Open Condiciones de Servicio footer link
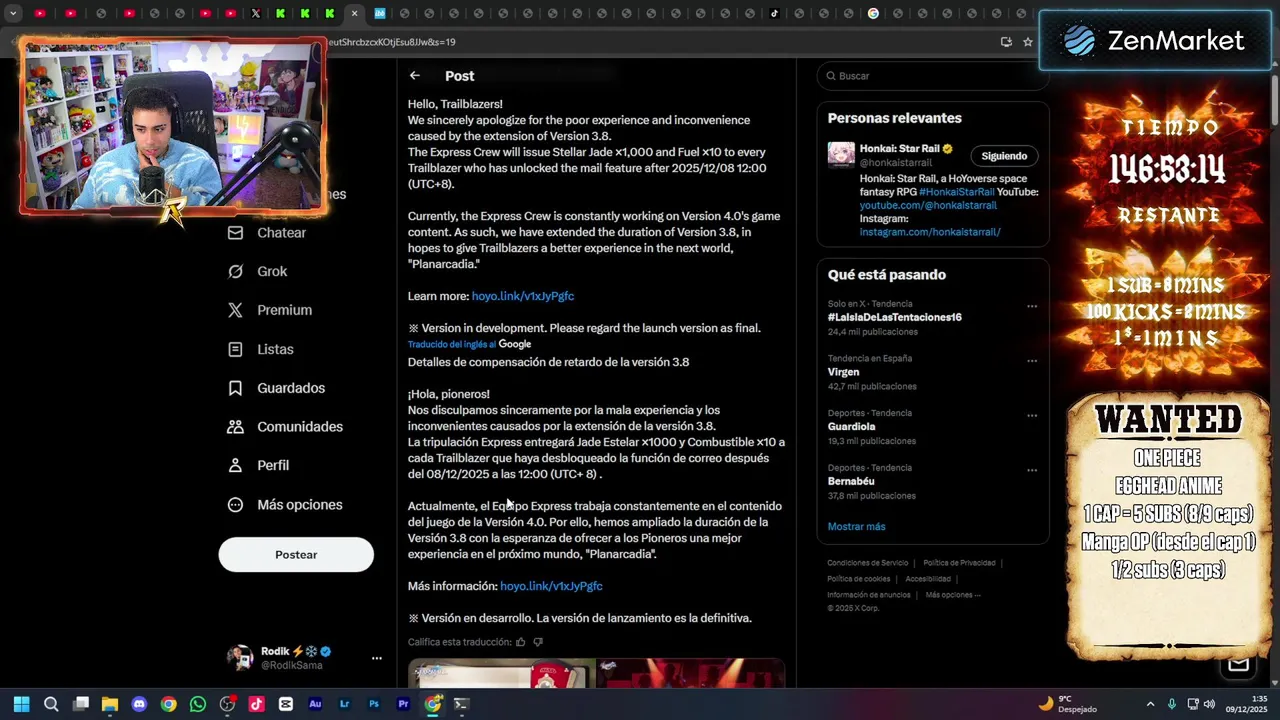This screenshot has height=720, width=1280. click(867, 563)
